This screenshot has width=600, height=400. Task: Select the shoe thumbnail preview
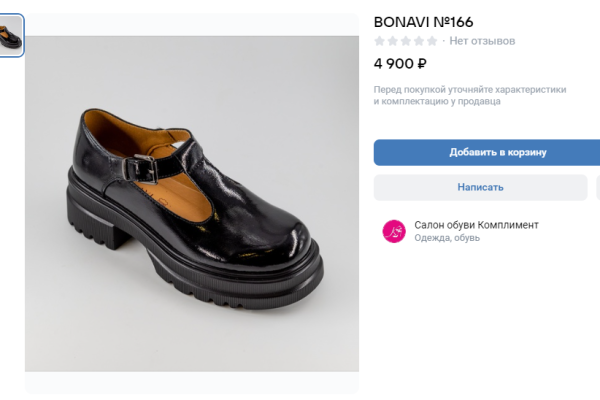tap(11, 35)
